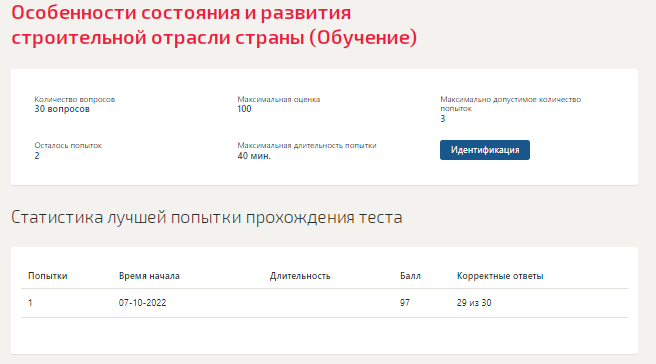
Task: Click the '29 из 30' correct answers cell
Action: coord(474,302)
